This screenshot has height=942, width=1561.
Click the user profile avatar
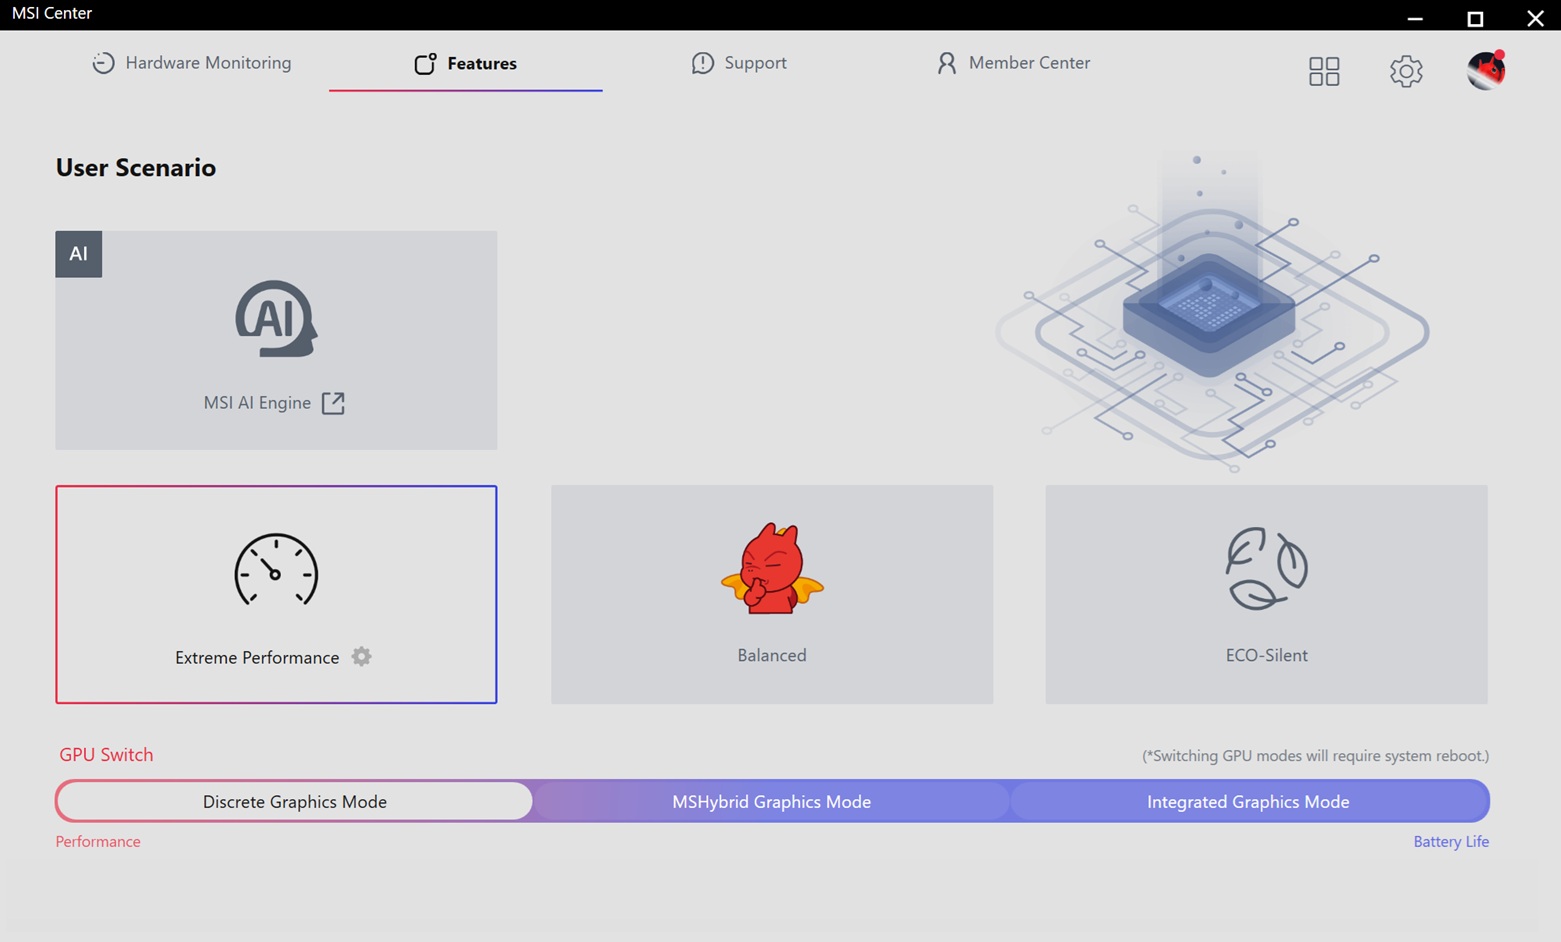[x=1486, y=70]
